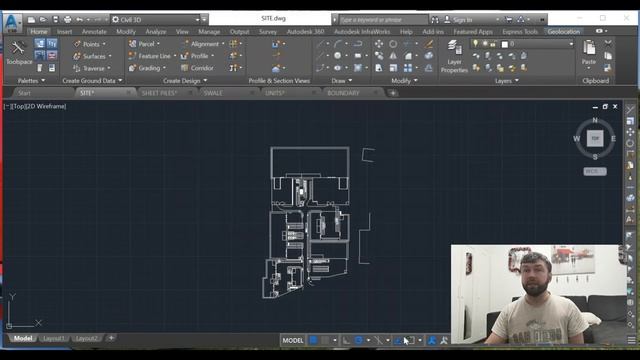The height and width of the screenshot is (360, 640).
Task: Select the Move tool in Modify panel
Action: click(x=379, y=44)
